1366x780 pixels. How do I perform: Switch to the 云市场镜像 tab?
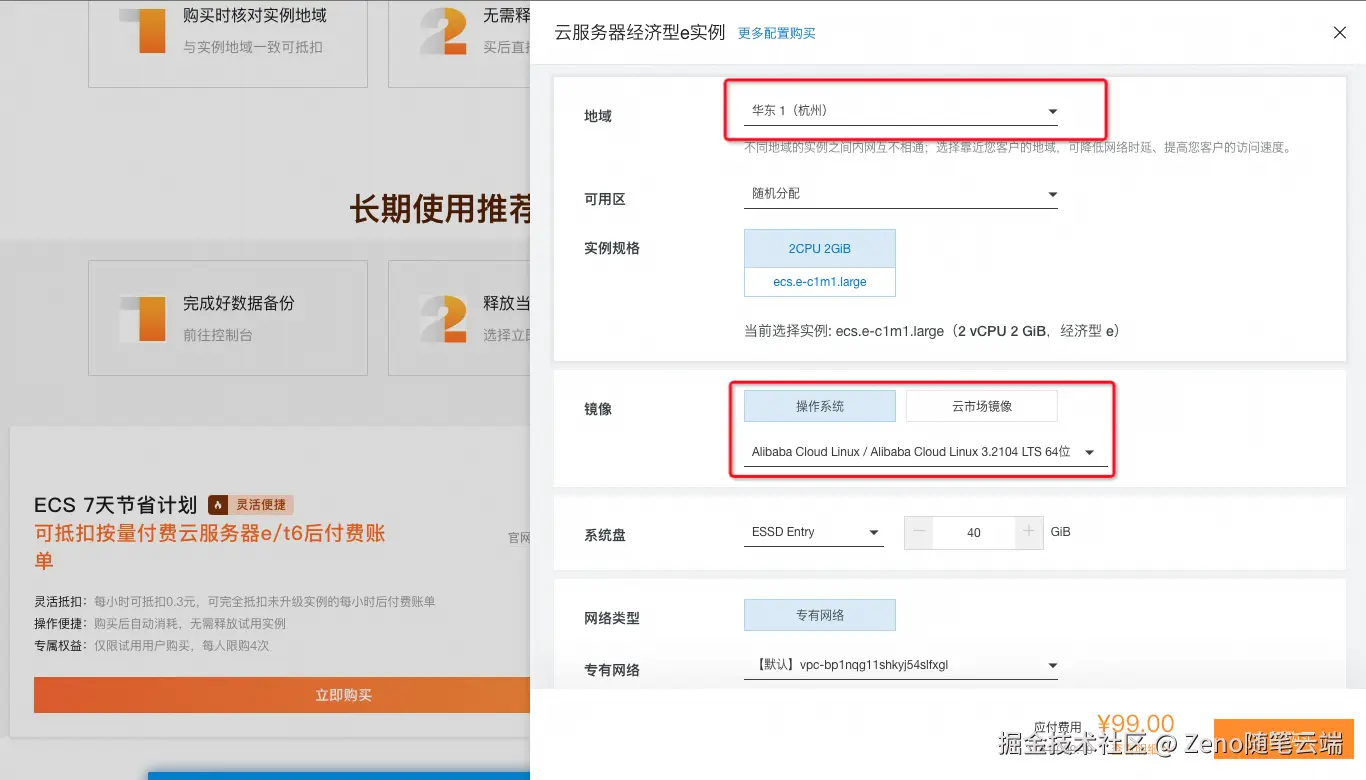[982, 406]
